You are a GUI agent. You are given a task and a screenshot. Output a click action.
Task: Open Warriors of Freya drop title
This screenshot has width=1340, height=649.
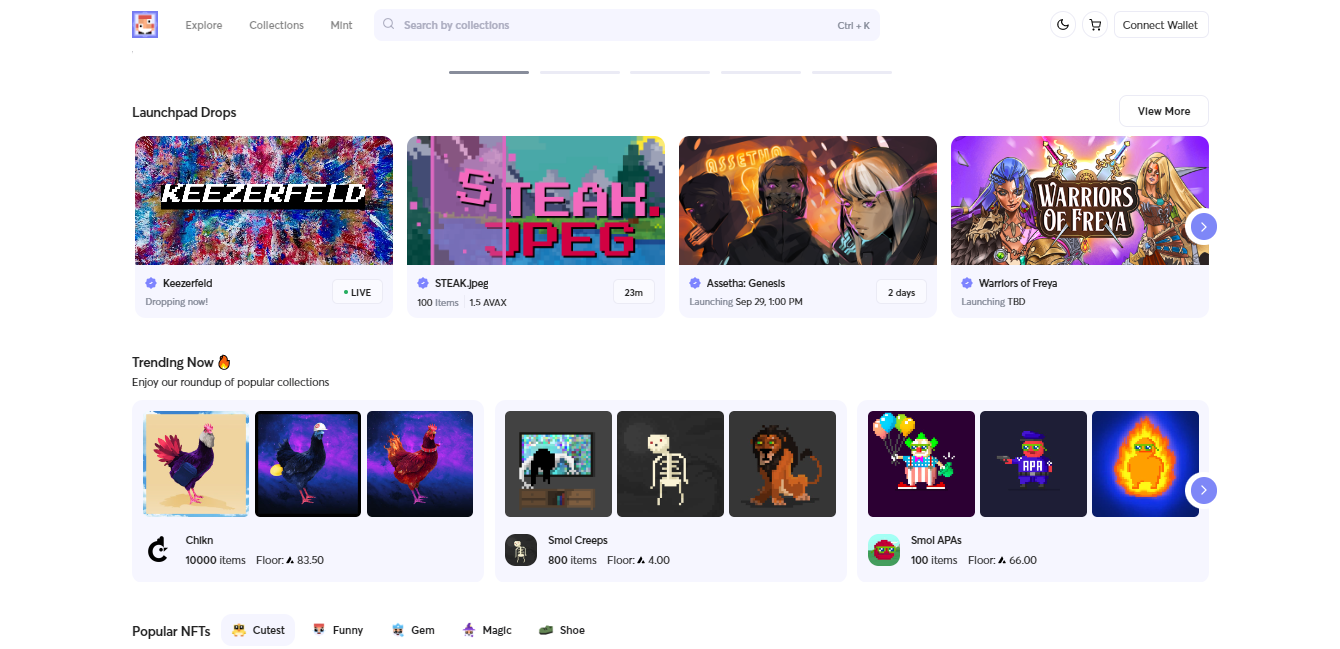pyautogui.click(x=1018, y=283)
